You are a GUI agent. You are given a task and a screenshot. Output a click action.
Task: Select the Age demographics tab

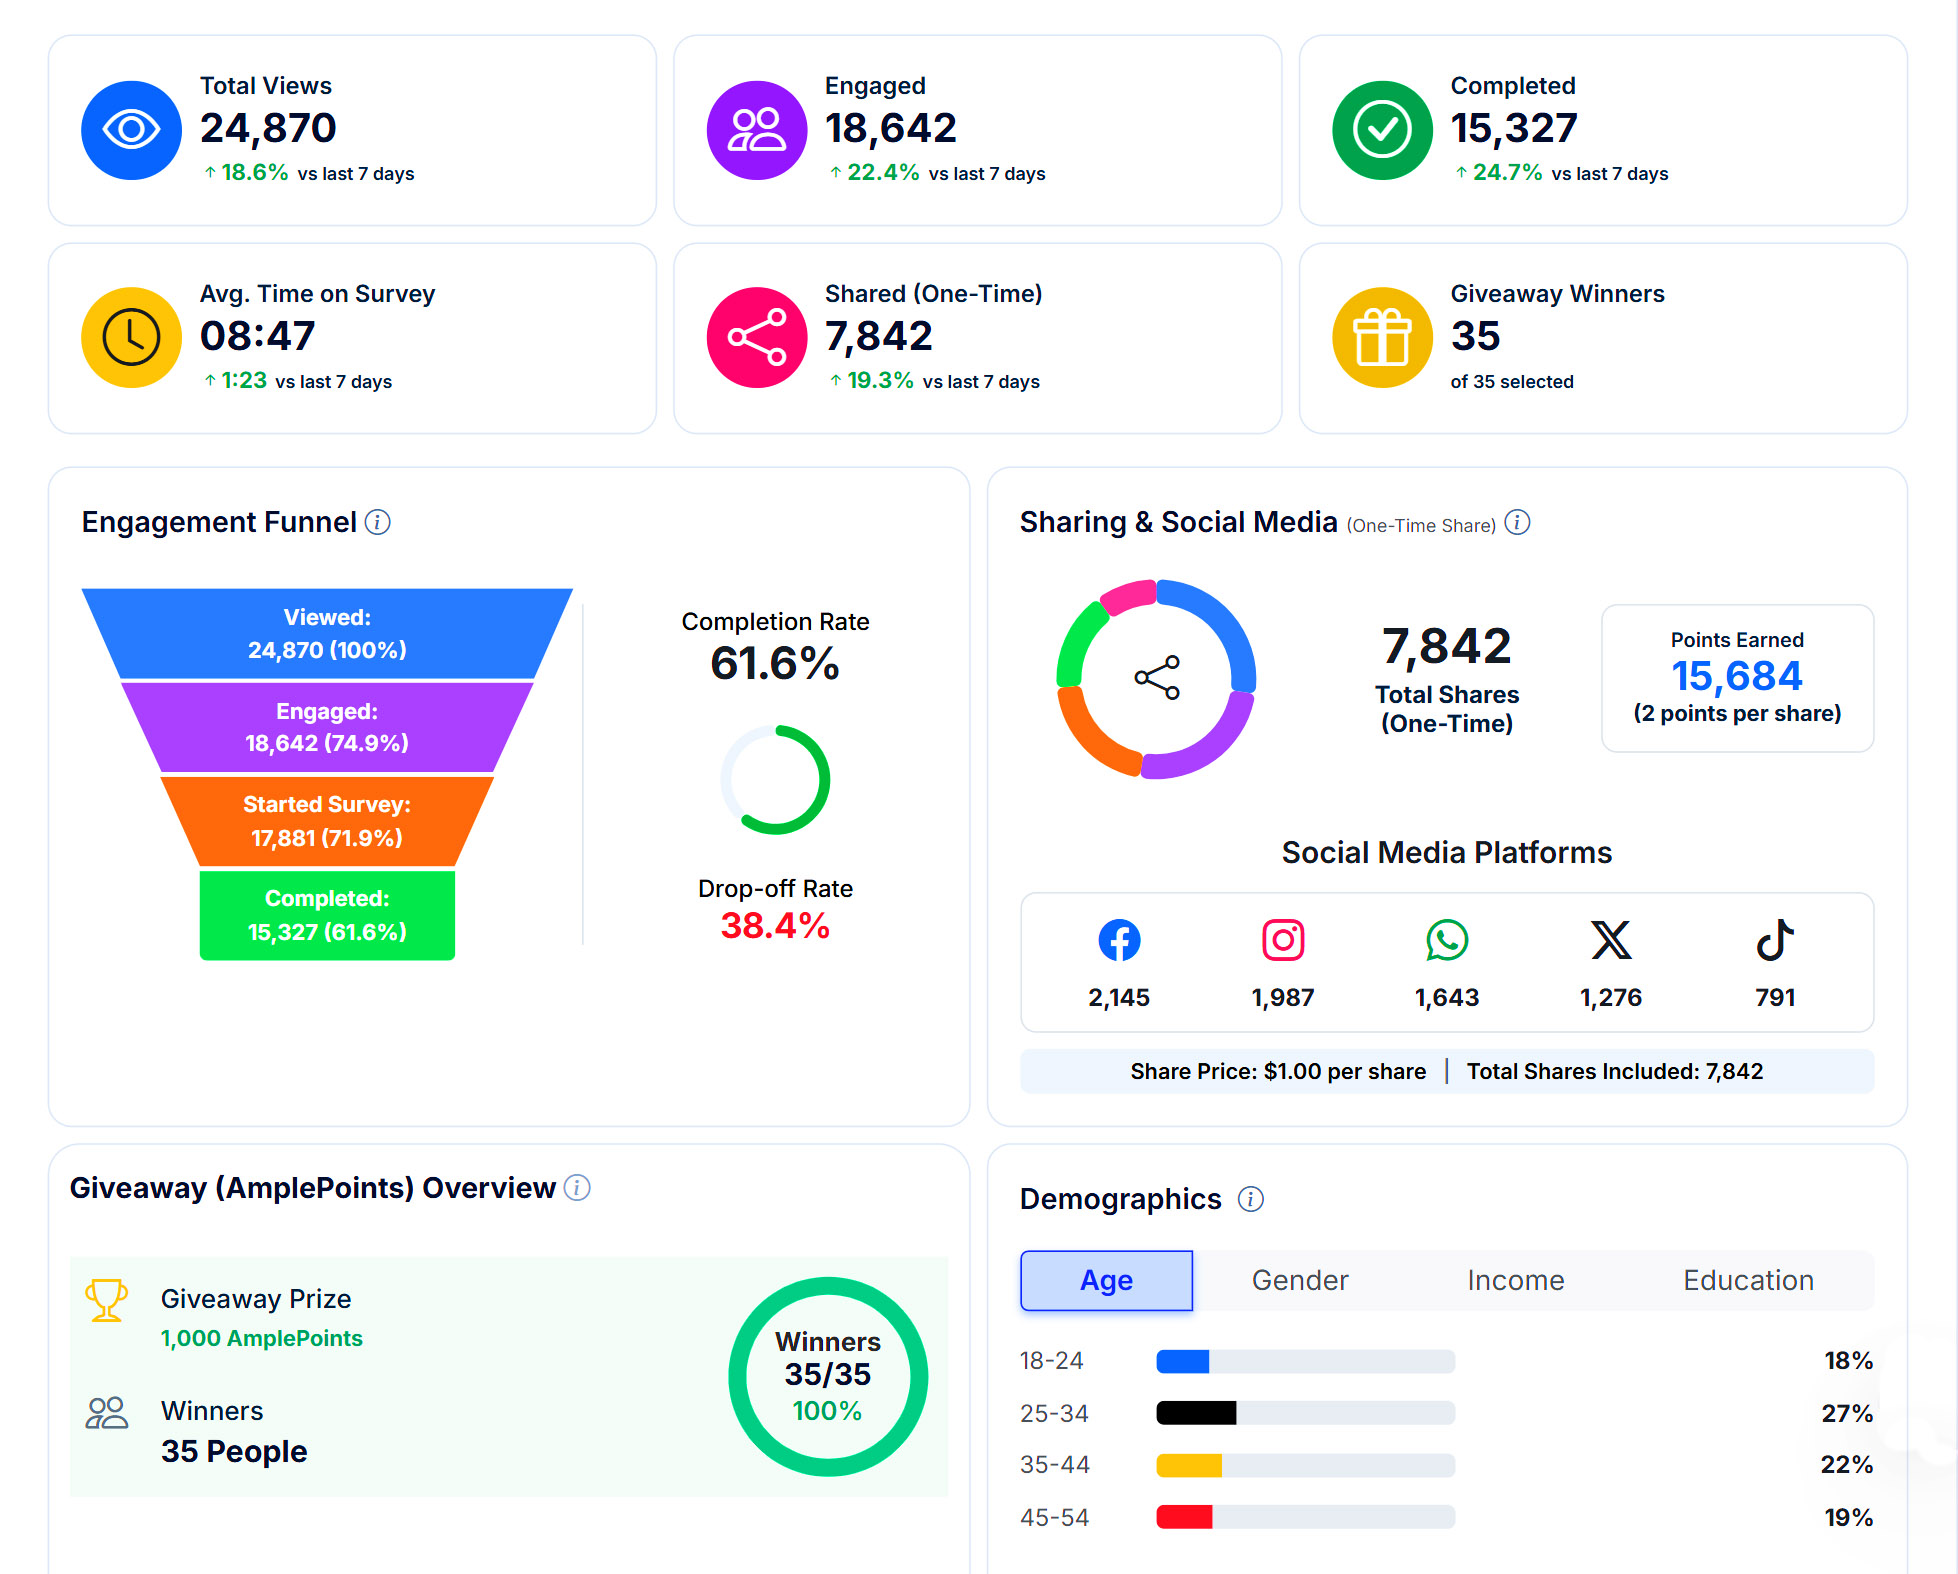[1106, 1280]
